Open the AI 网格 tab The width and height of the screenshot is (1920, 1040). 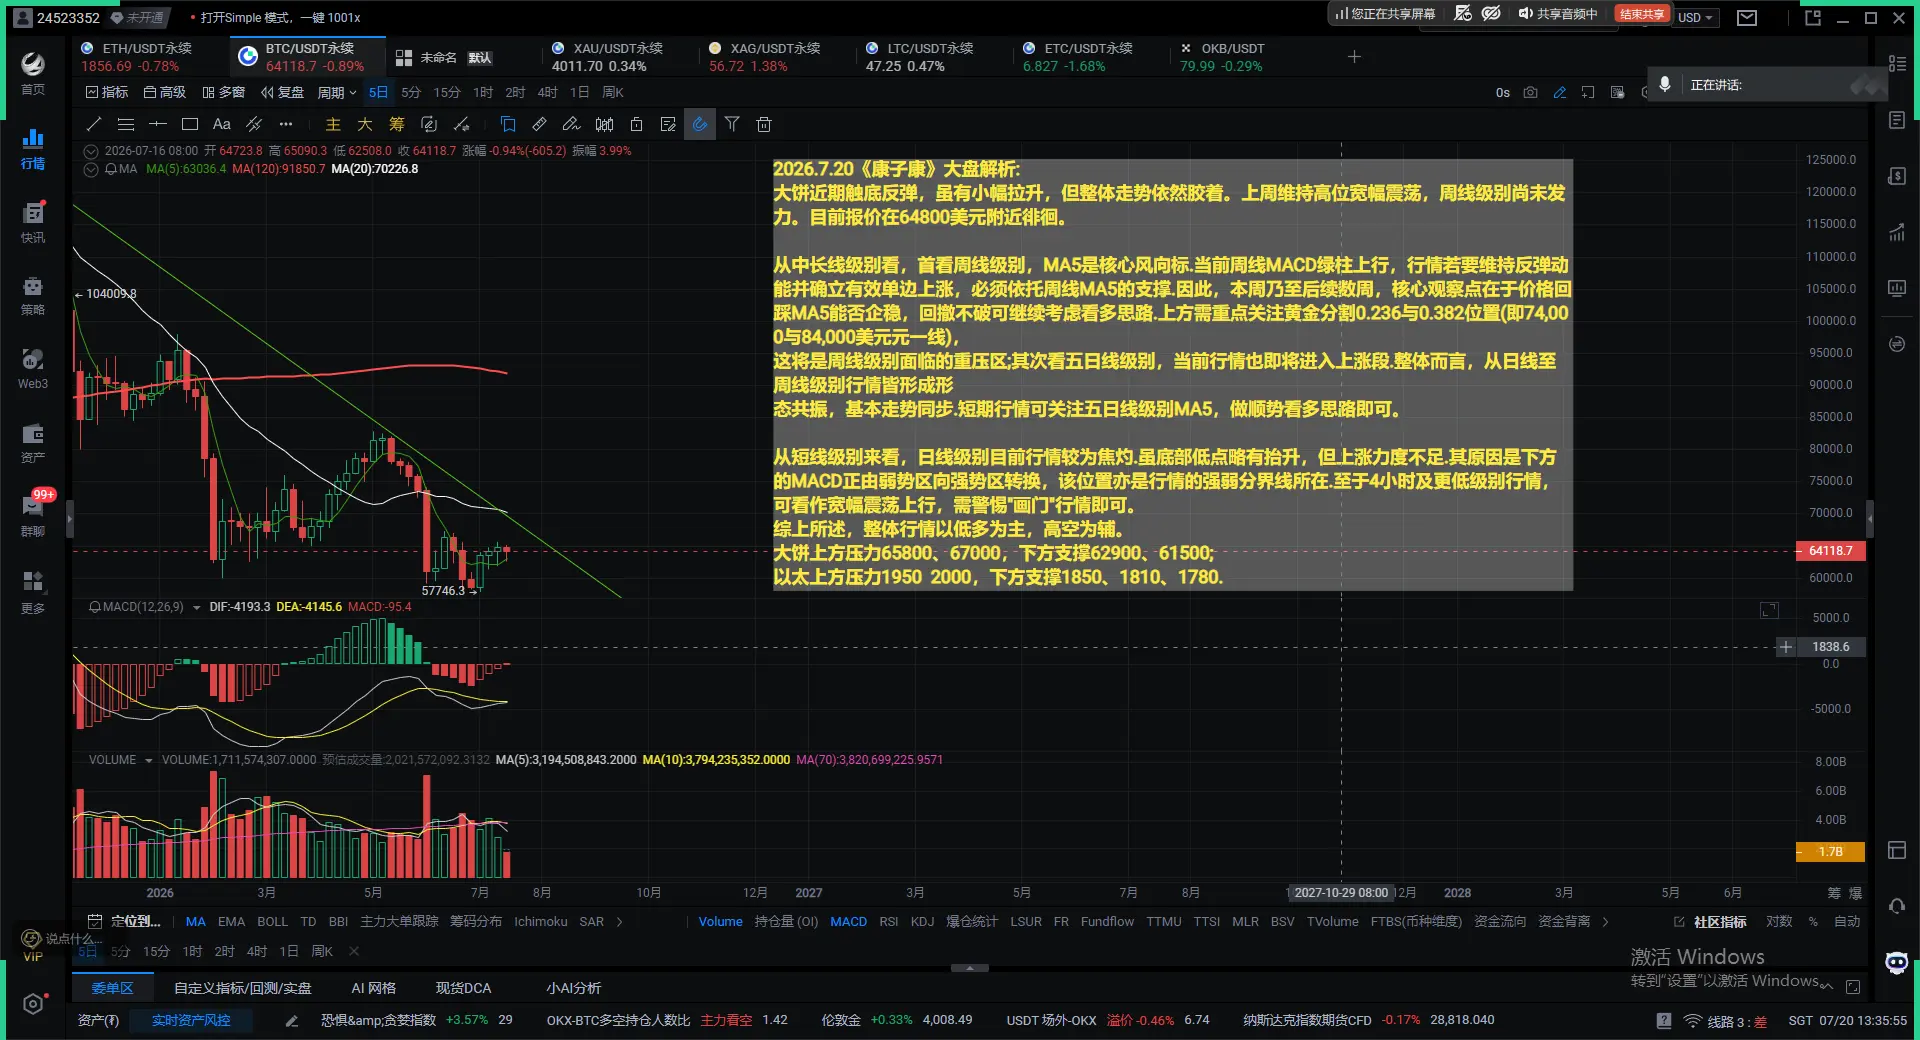(x=374, y=988)
